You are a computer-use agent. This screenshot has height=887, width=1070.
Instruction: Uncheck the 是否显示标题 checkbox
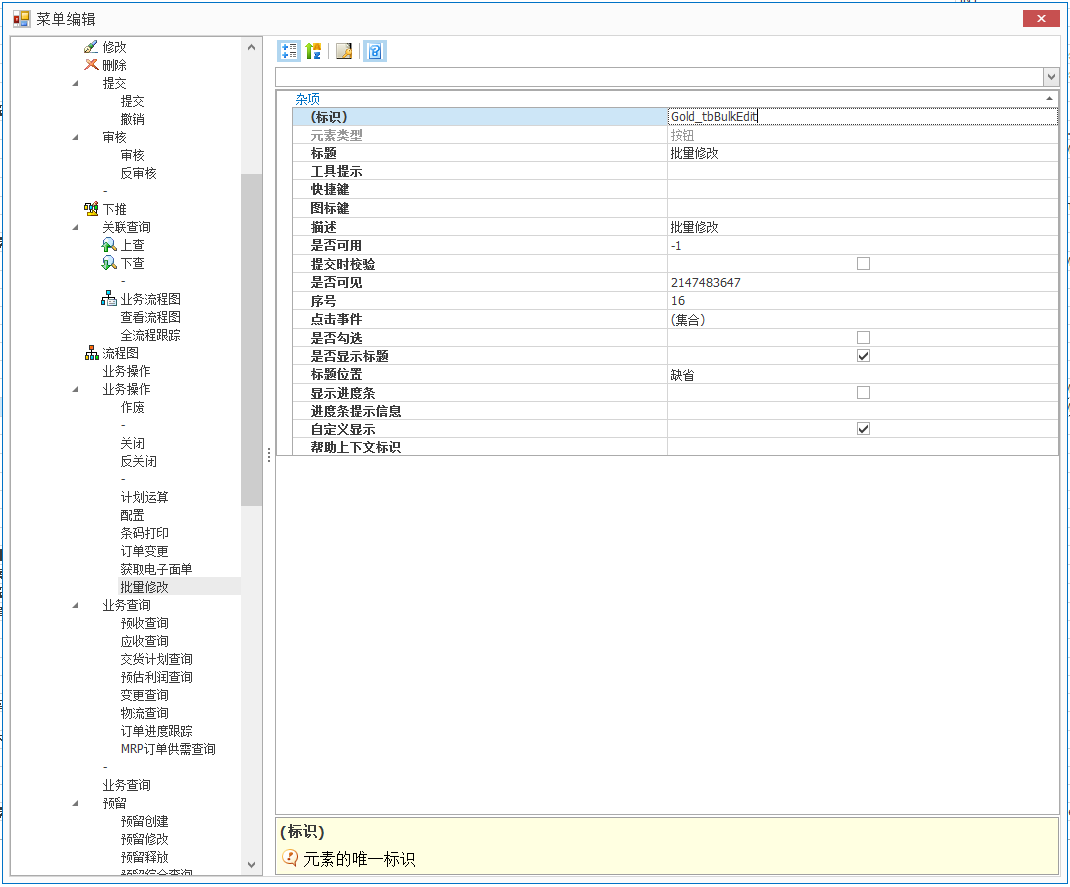click(x=863, y=355)
